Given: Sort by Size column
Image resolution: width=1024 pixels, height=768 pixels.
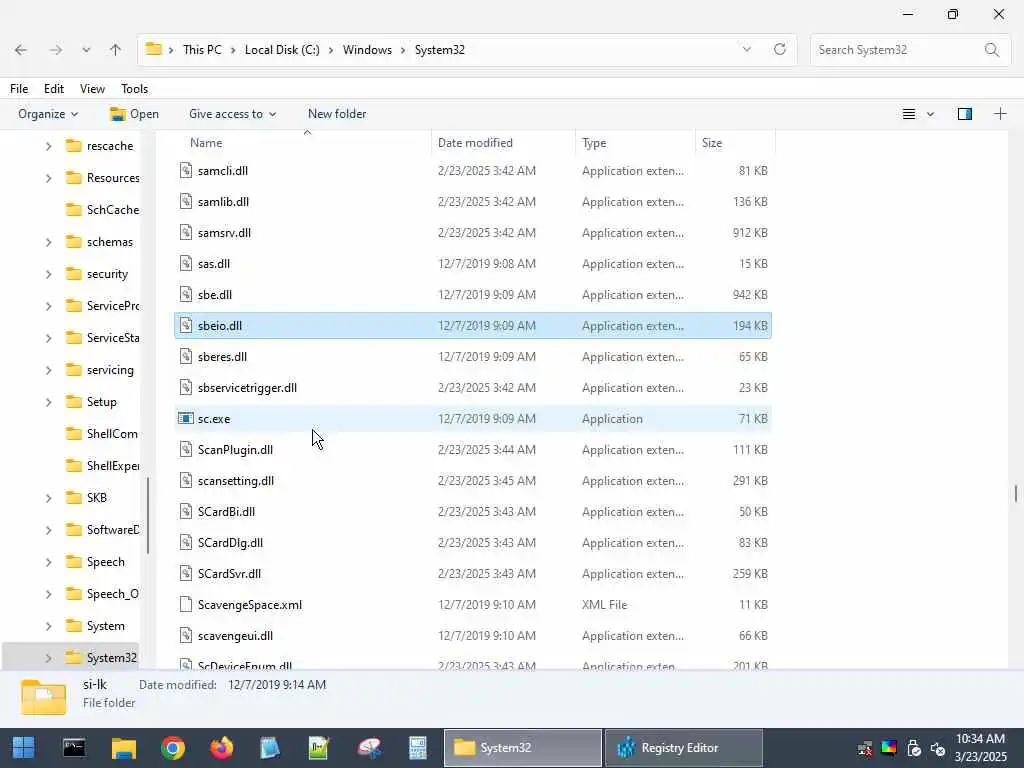Looking at the screenshot, I should coord(712,142).
